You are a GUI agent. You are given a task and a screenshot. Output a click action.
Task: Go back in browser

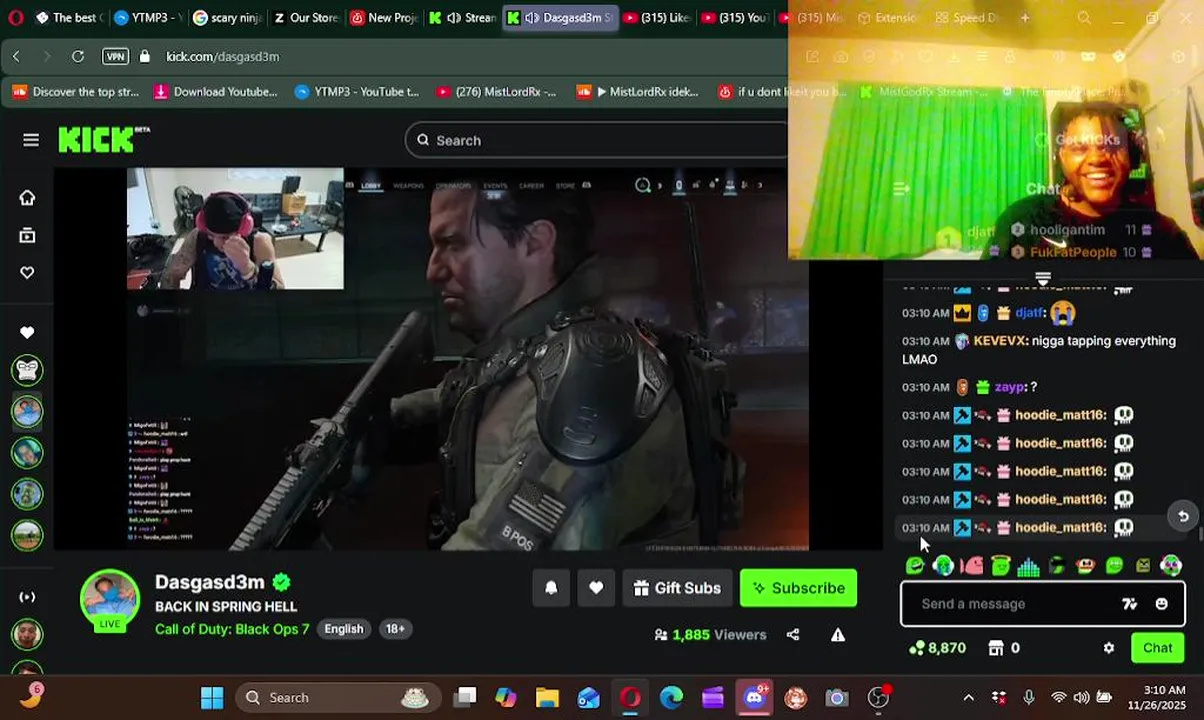click(x=16, y=56)
